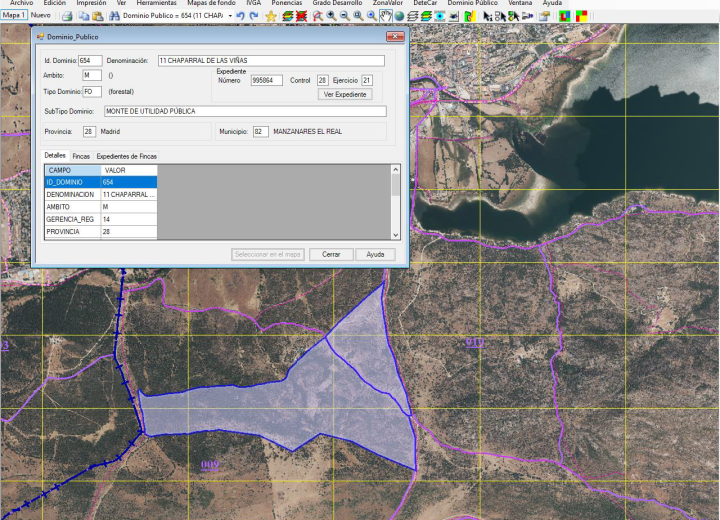
Task: Switch to the Mapa 1 tab
Action: [x=14, y=15]
